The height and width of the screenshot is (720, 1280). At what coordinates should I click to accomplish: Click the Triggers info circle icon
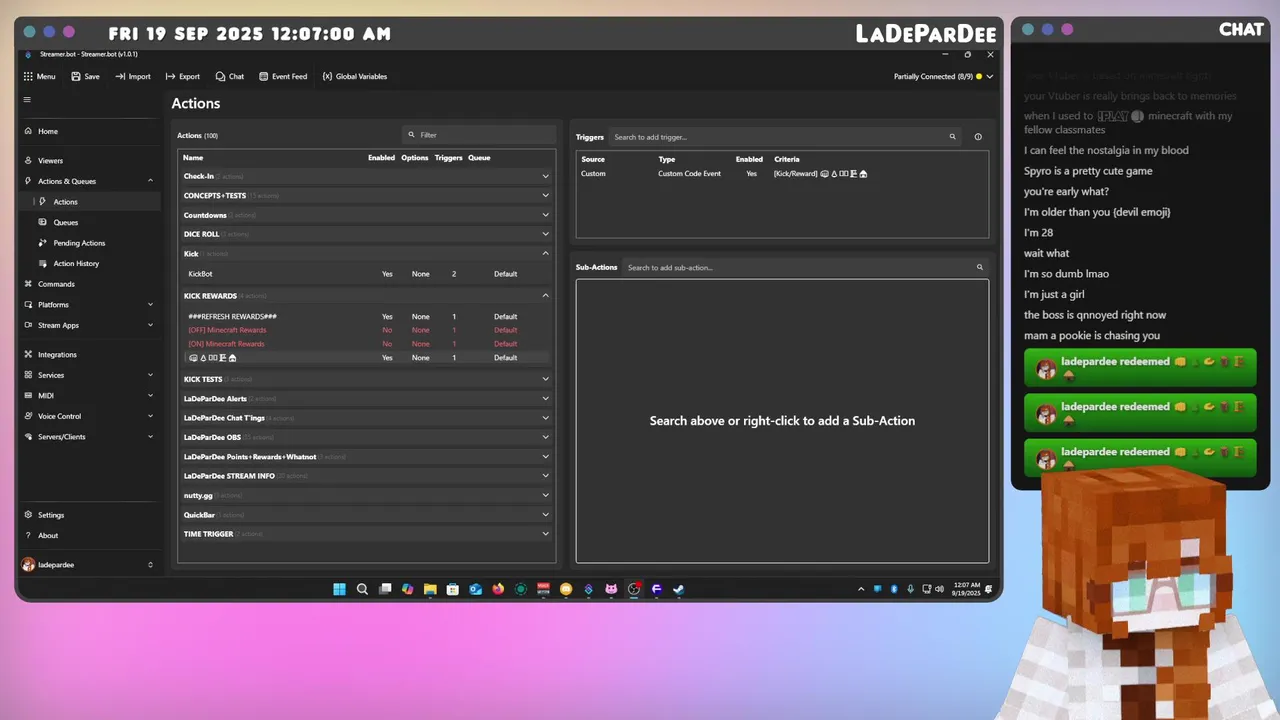(978, 137)
